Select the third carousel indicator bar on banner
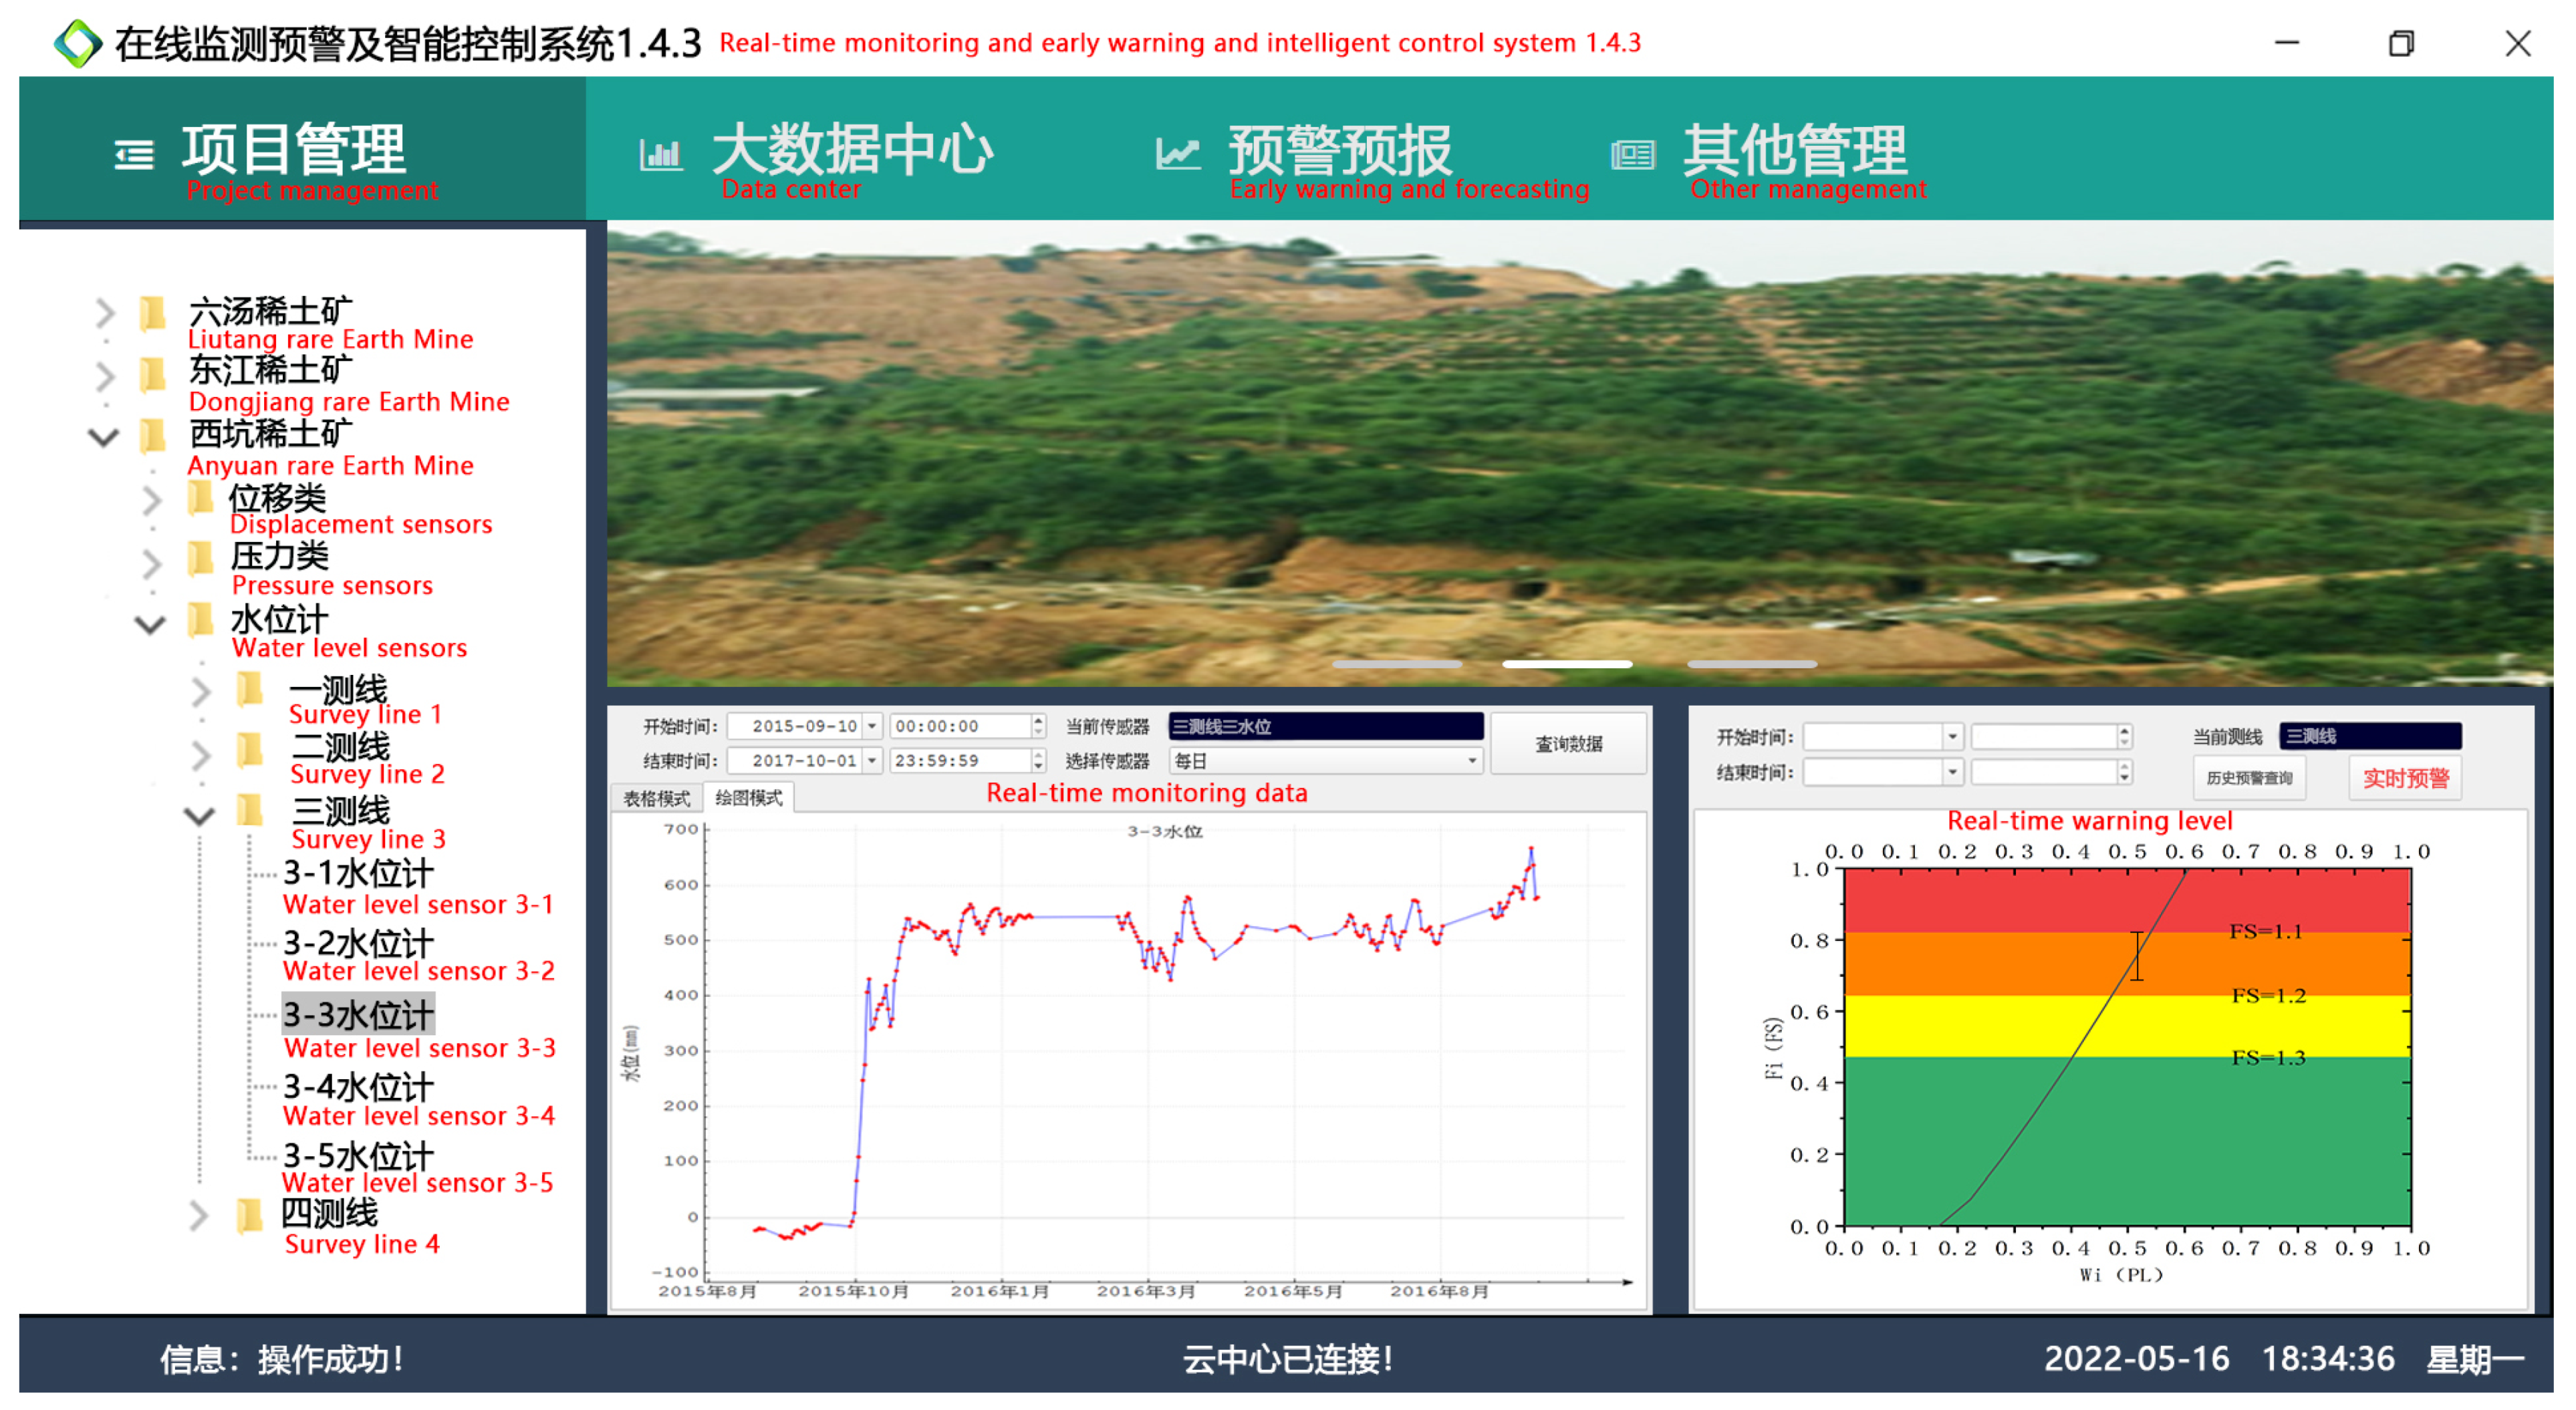The width and height of the screenshot is (2576, 1410). (1751, 664)
